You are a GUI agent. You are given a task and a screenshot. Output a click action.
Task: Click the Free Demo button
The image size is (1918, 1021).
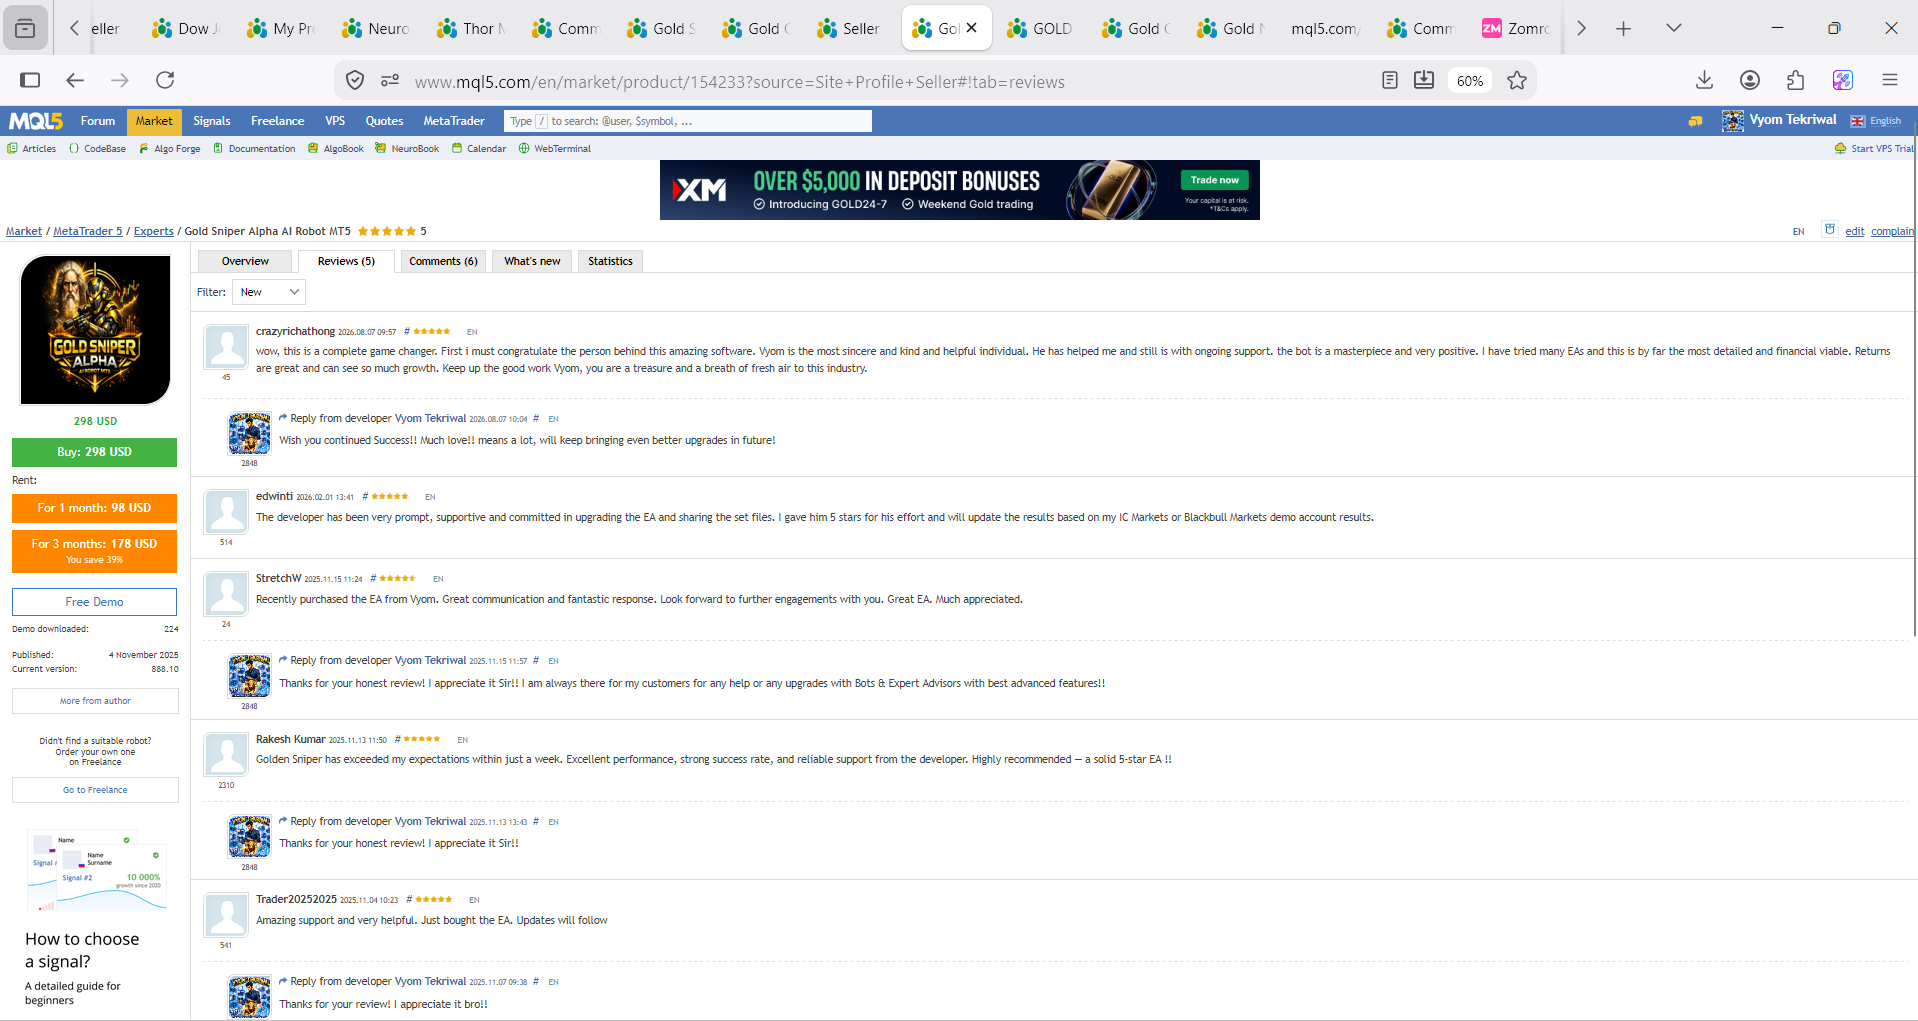tap(94, 602)
